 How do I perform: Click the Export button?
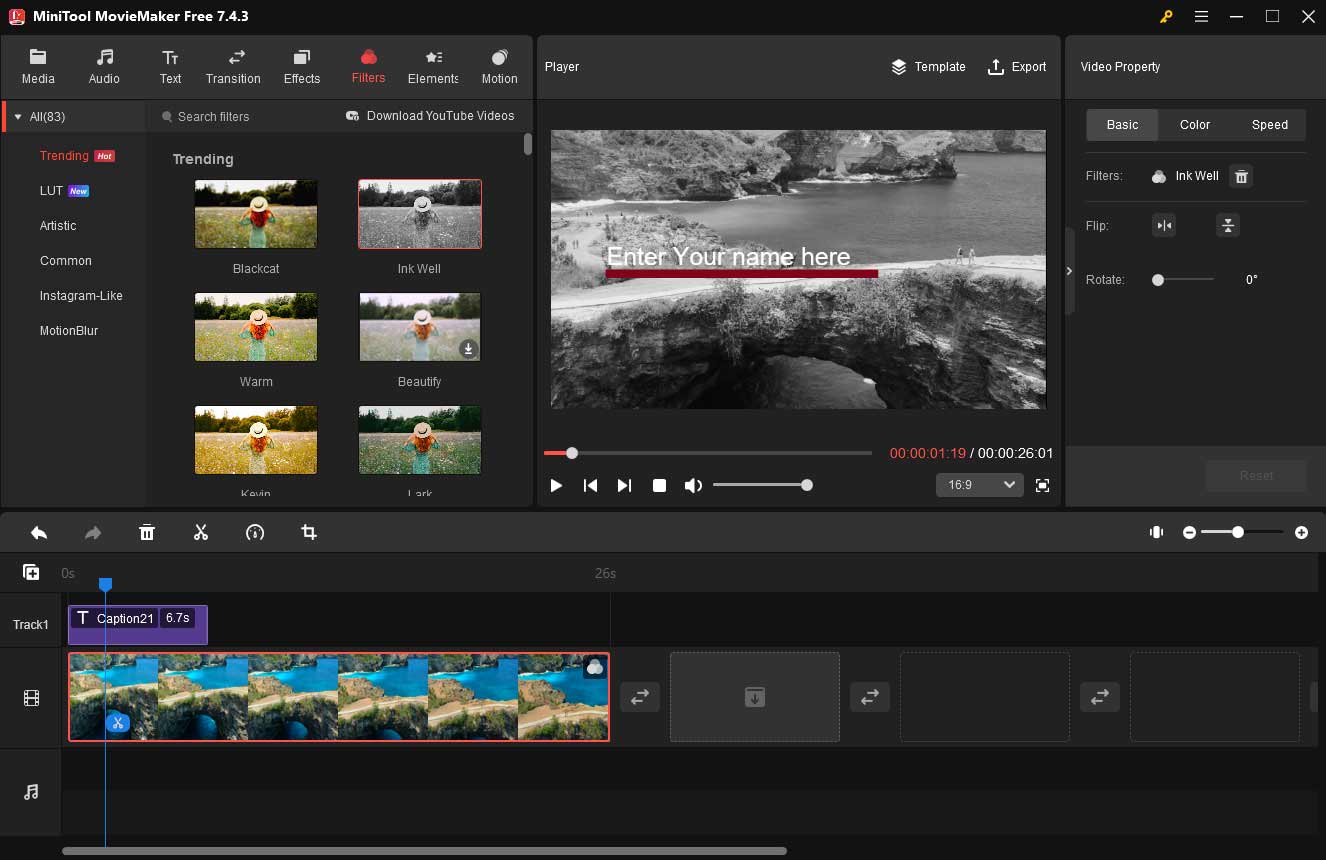click(x=1017, y=67)
